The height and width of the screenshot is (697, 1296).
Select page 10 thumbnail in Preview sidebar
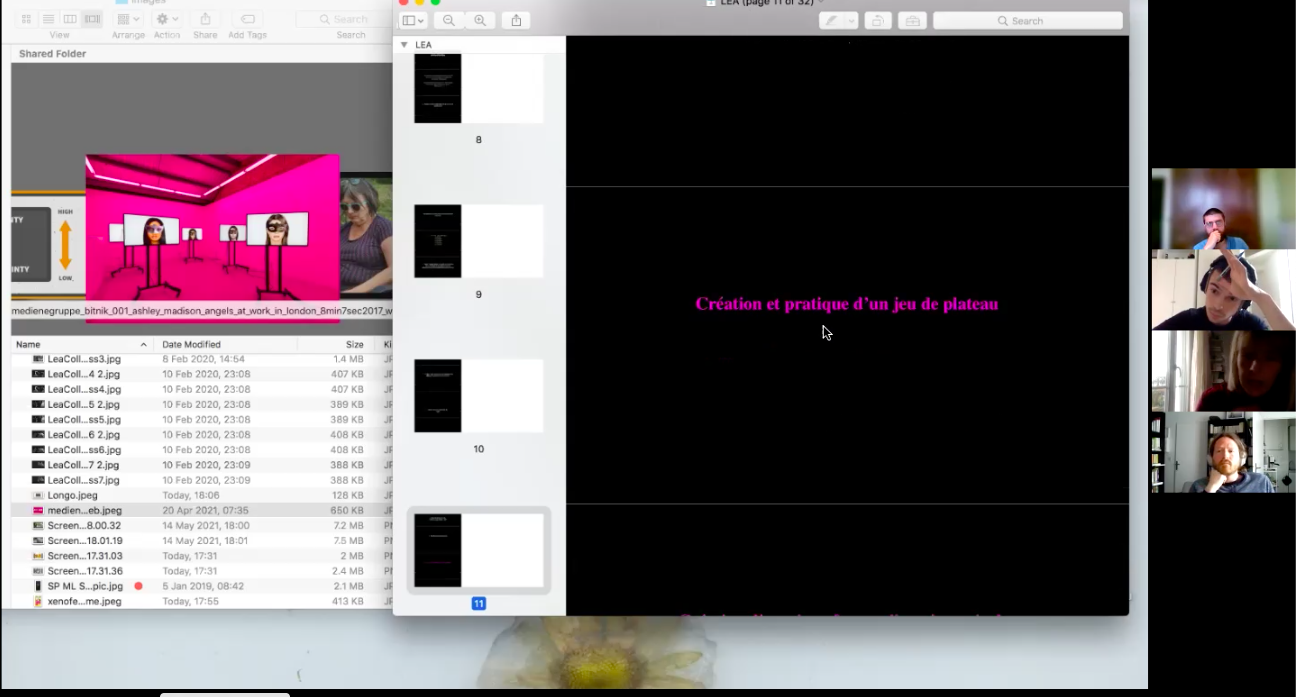click(x=479, y=396)
